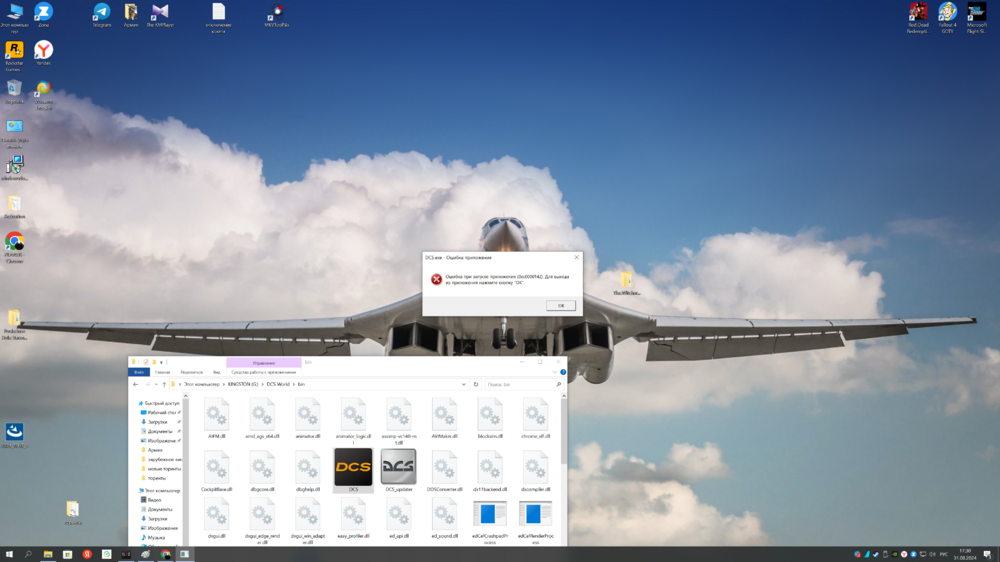The image size is (1000, 562).
Task: Click the file list vertical scrollbar
Action: click(x=564, y=434)
